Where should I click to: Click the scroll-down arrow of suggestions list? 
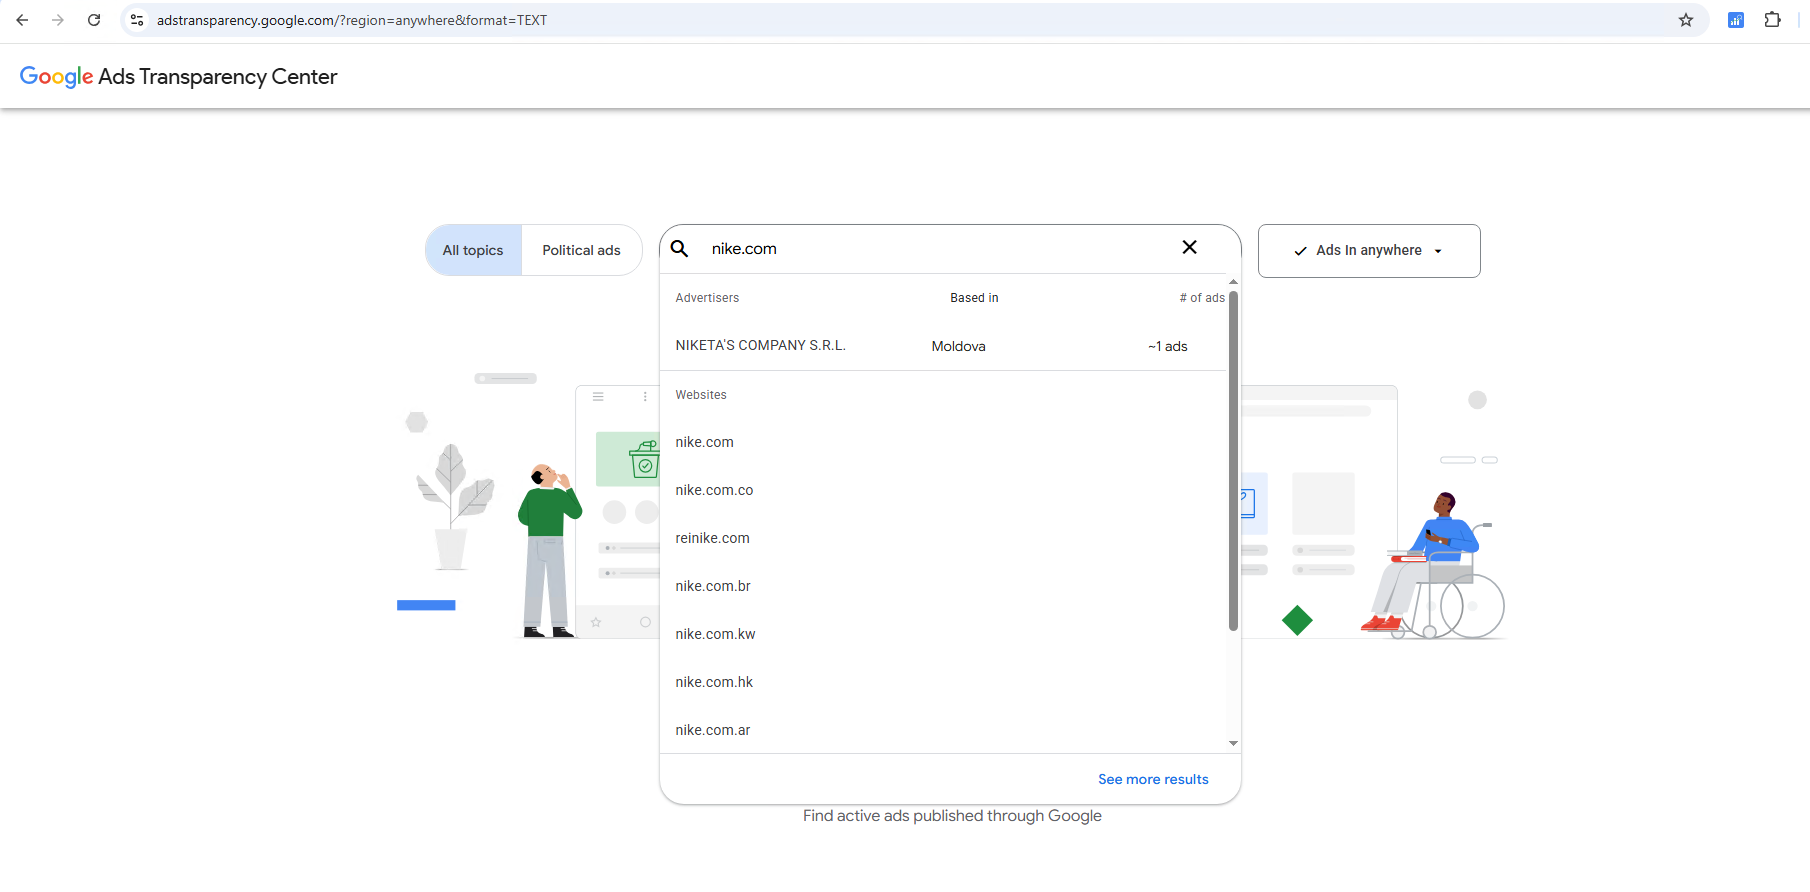[x=1233, y=743]
